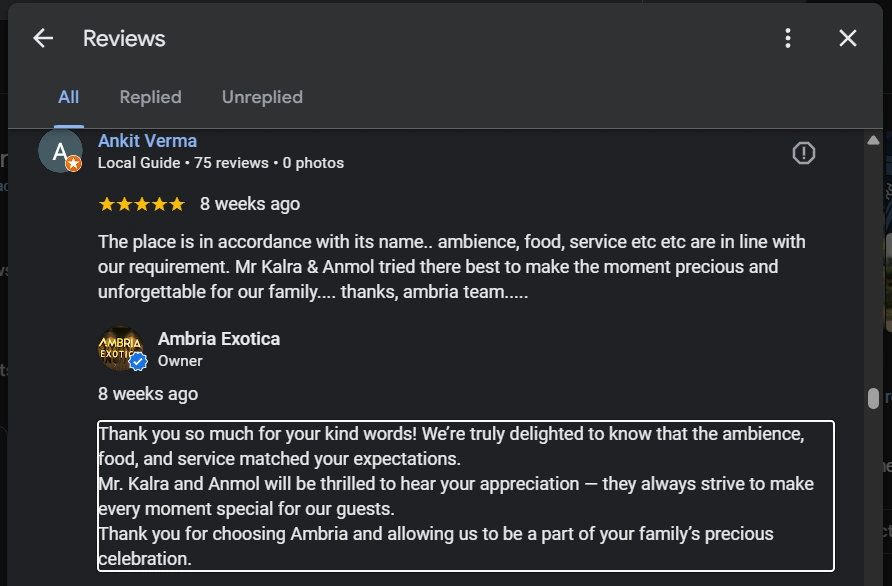Open the Ankit Verma reviewer name link

[147, 141]
